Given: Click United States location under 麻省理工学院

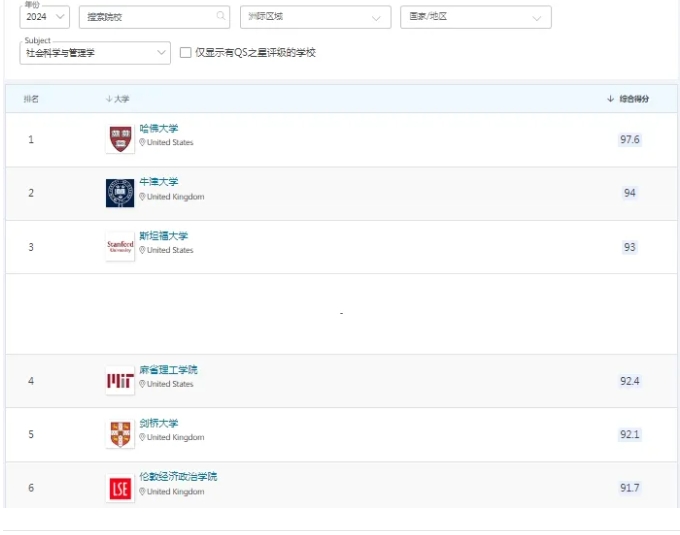Looking at the screenshot, I should coord(170,384).
